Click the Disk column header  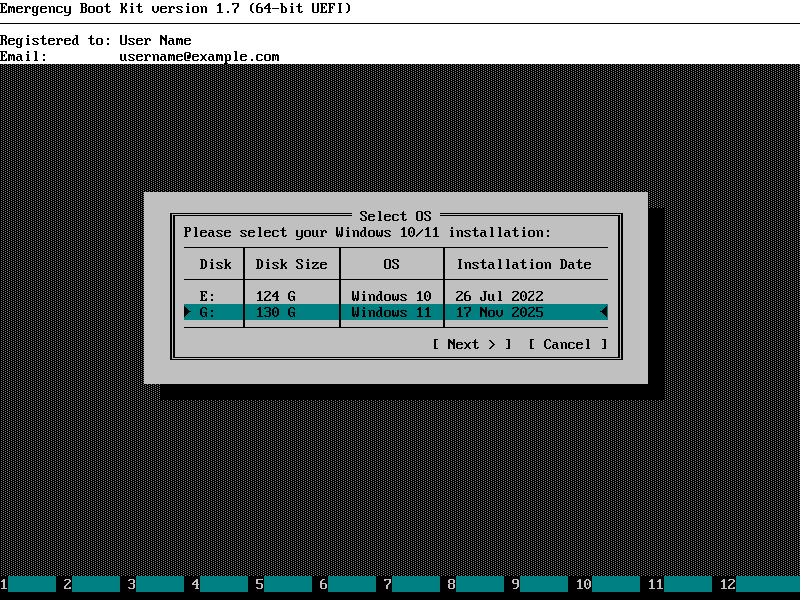(215, 264)
